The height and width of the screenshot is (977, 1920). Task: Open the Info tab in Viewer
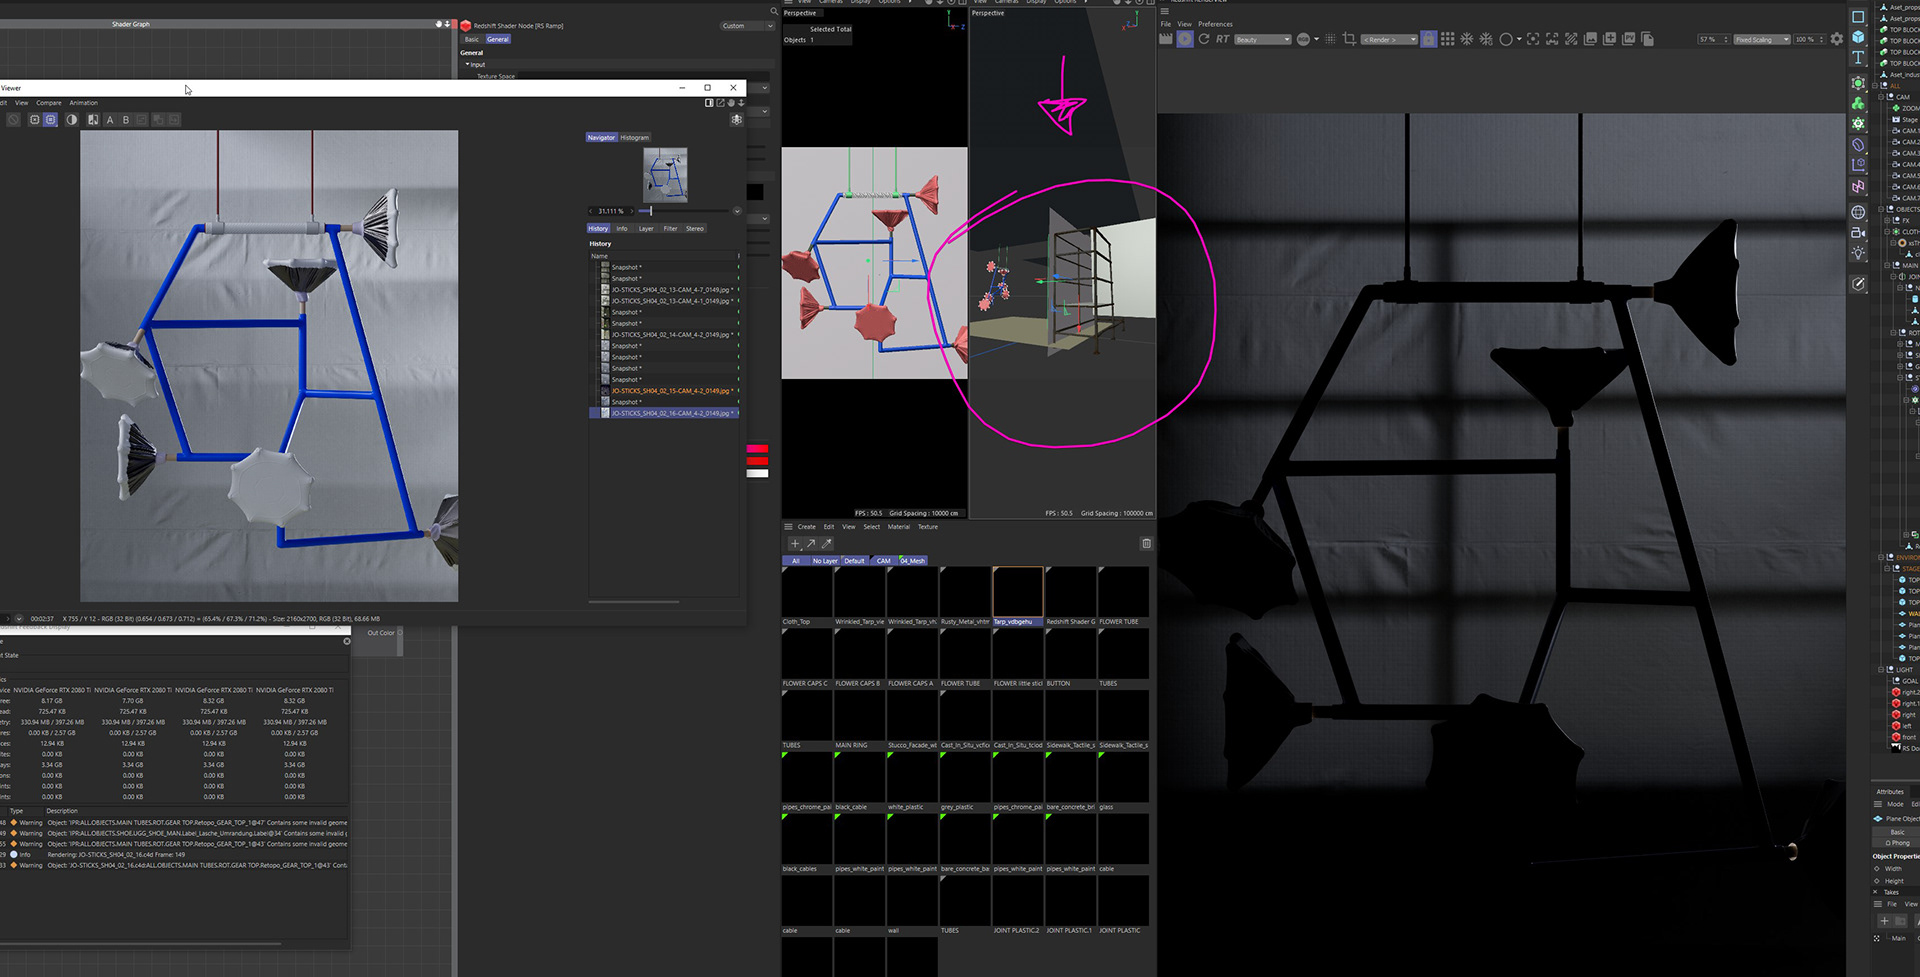[x=622, y=229]
